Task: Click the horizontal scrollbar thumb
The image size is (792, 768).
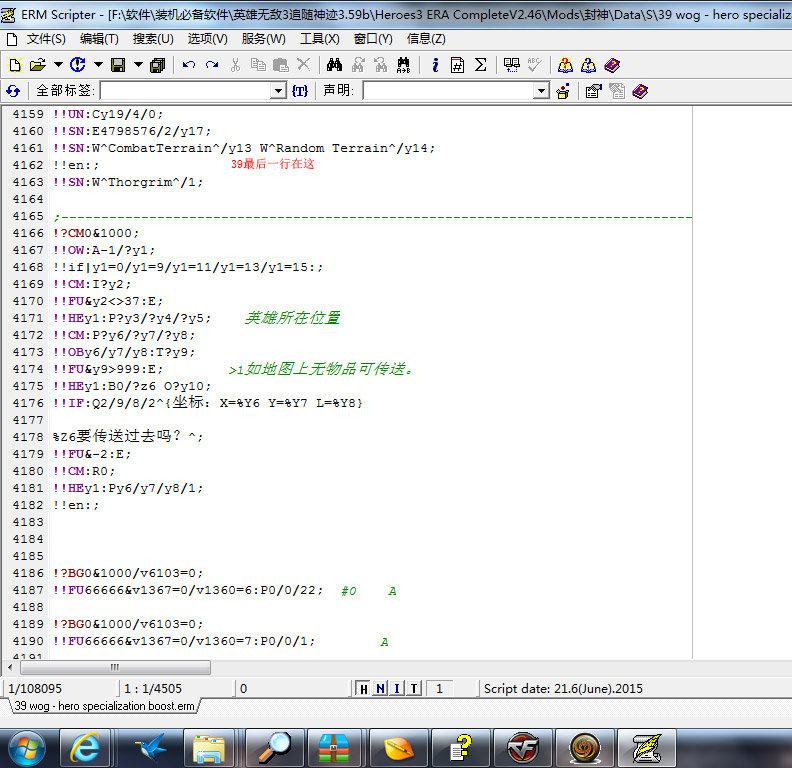Action: (115, 667)
